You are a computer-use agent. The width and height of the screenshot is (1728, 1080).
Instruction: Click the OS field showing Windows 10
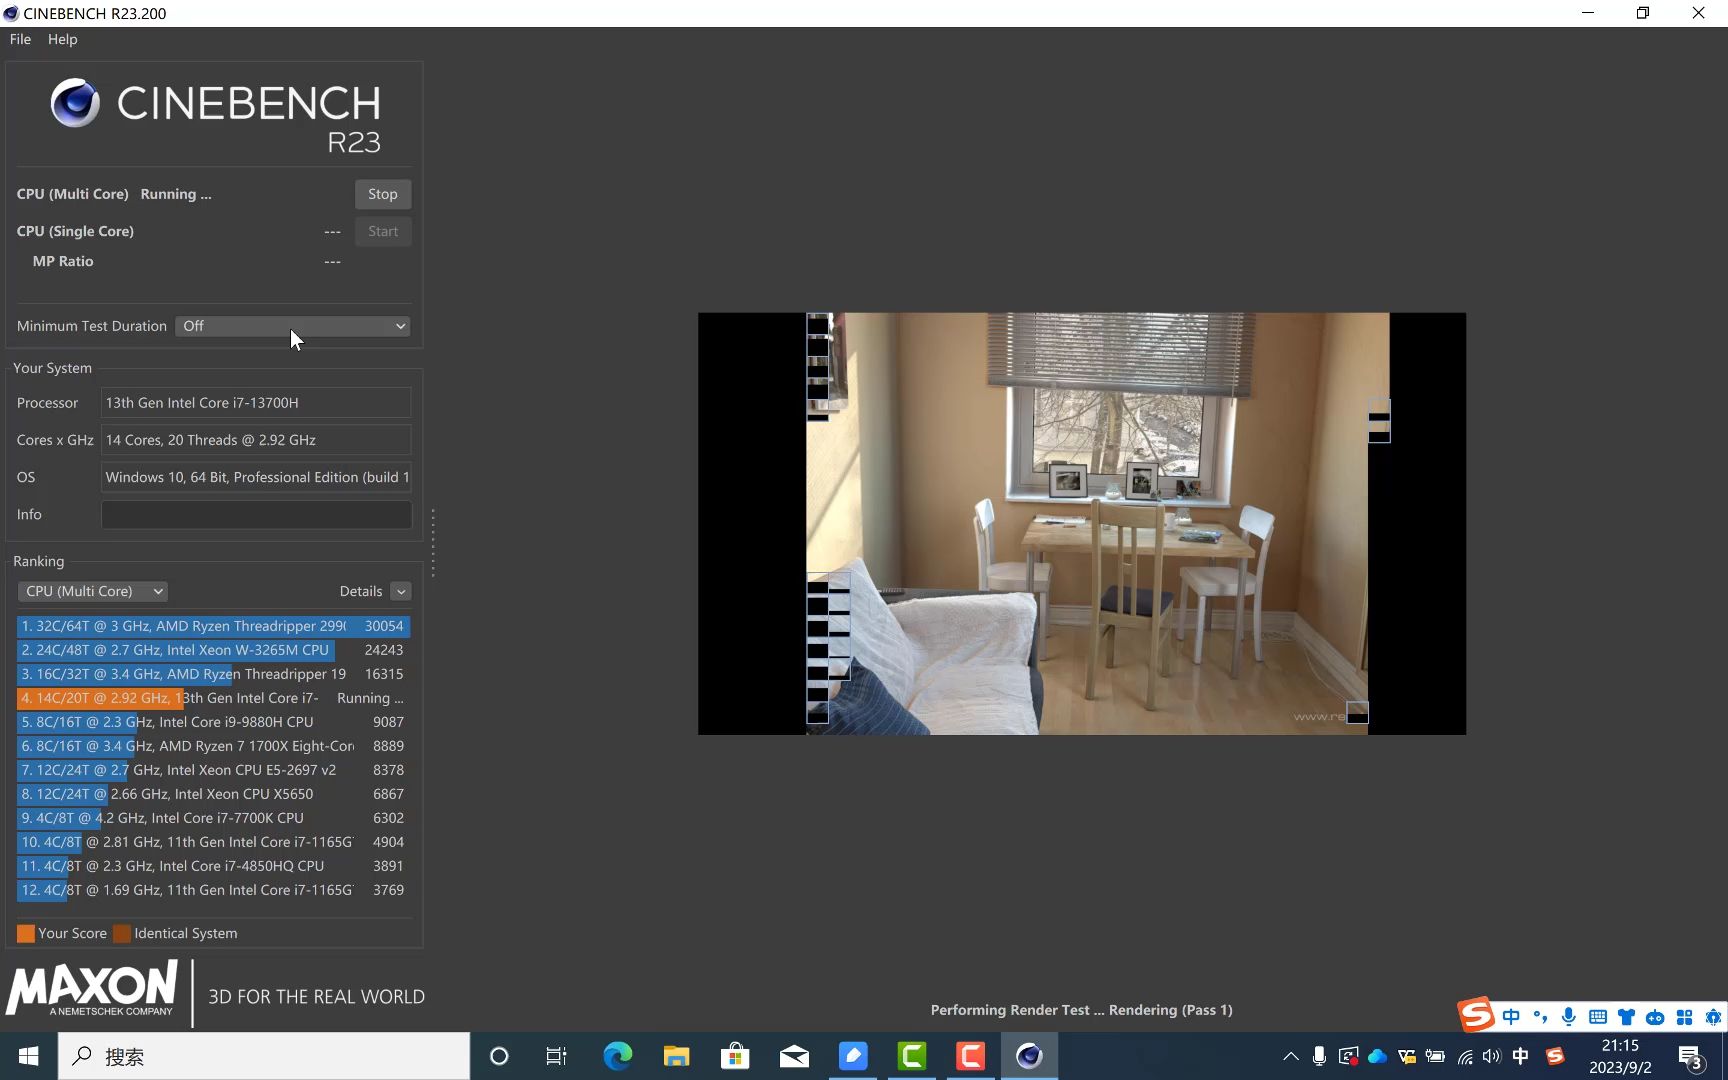(x=256, y=477)
